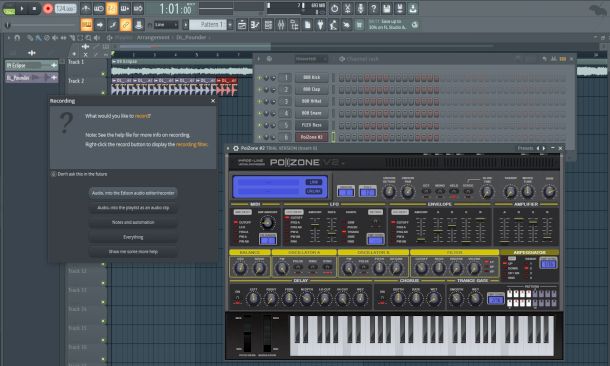The height and width of the screenshot is (366, 610).
Task: Click the PoiZone pitch wheel
Action: point(247,334)
